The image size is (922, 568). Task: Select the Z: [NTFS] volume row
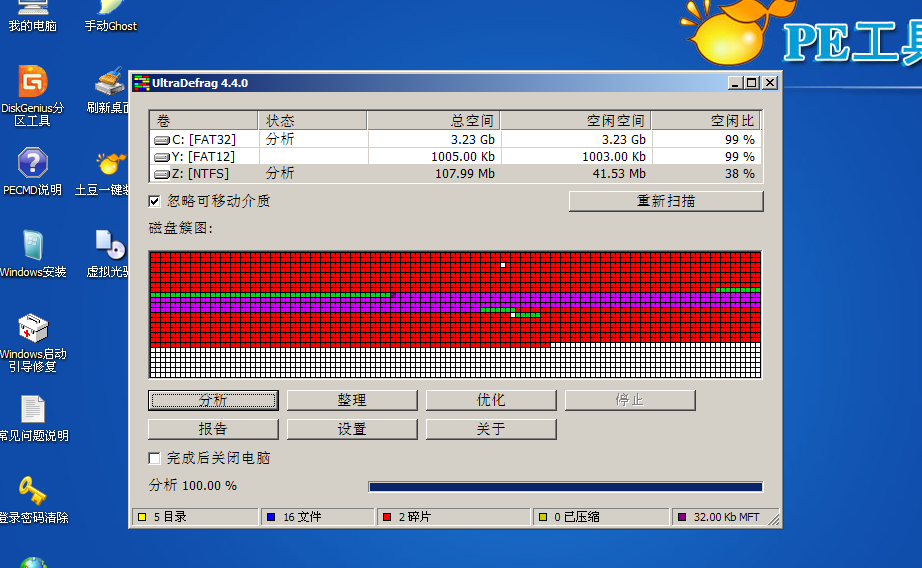click(456, 173)
